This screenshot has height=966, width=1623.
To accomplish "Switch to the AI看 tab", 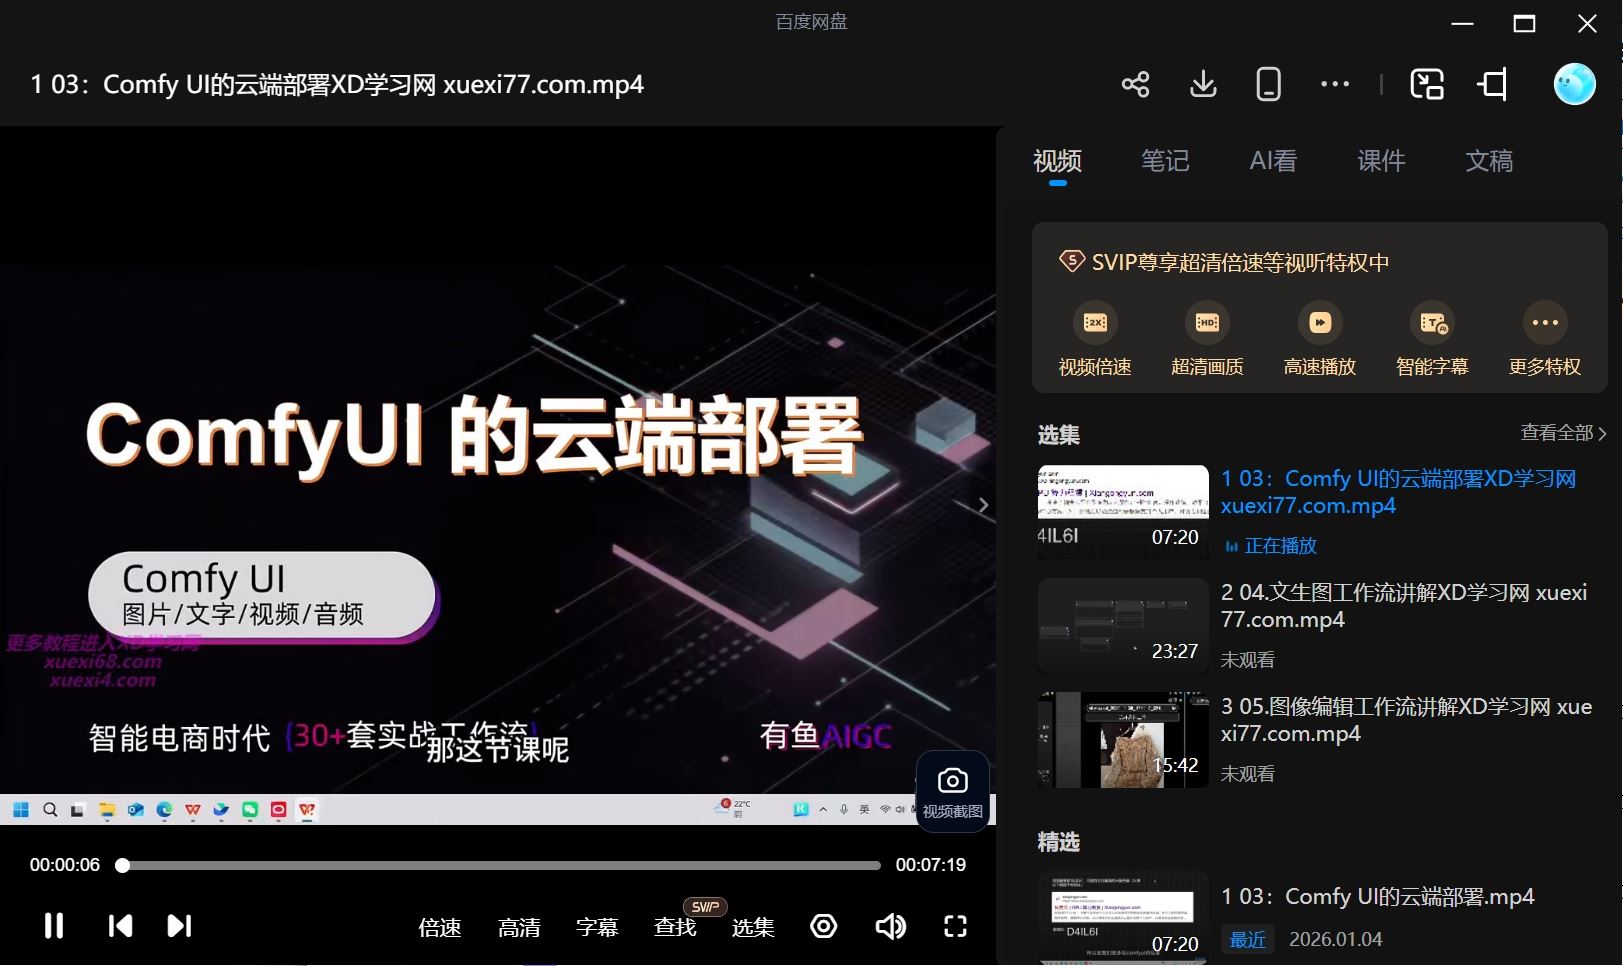I will (x=1273, y=161).
